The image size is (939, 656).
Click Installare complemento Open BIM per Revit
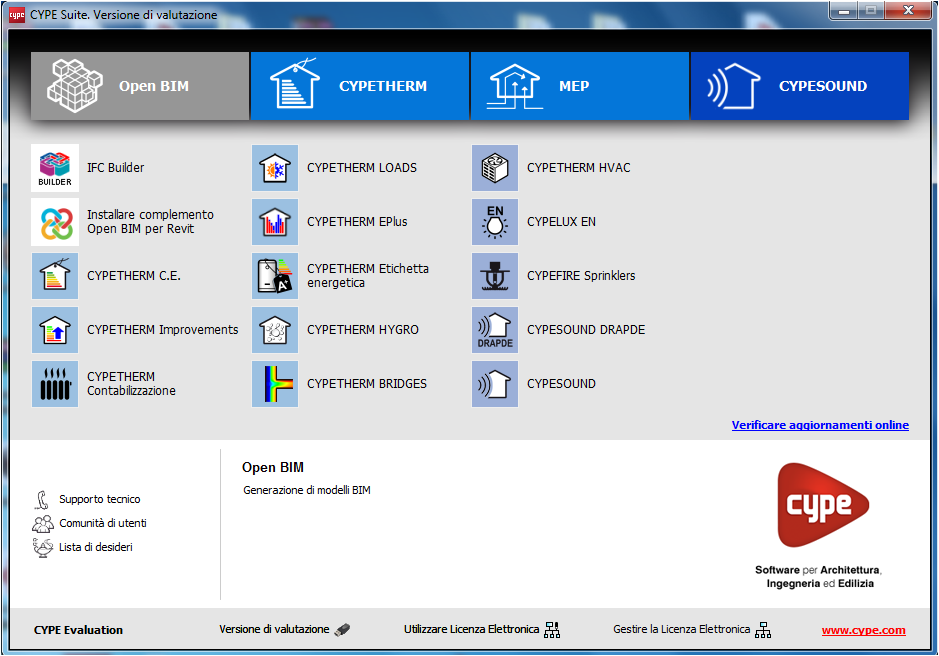(x=55, y=222)
